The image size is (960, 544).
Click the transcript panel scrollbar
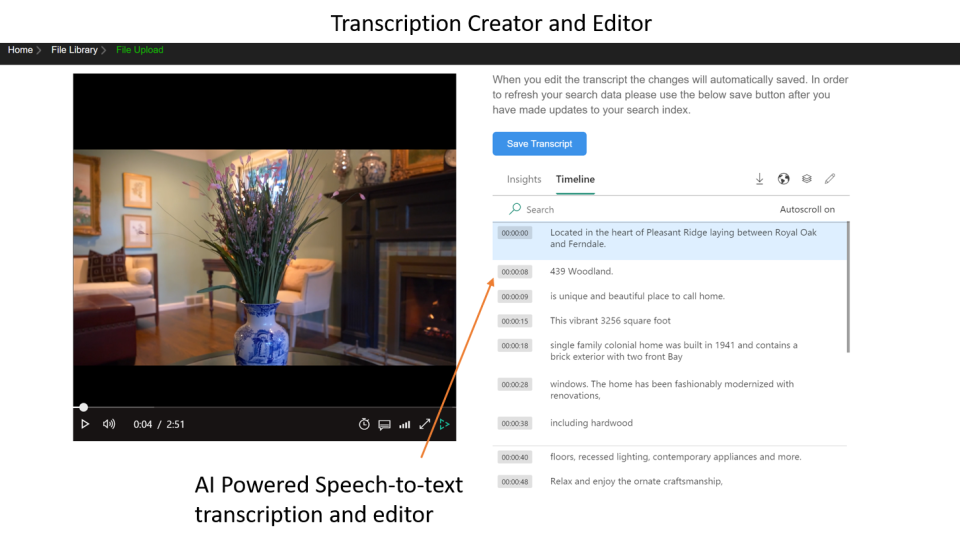(x=848, y=287)
